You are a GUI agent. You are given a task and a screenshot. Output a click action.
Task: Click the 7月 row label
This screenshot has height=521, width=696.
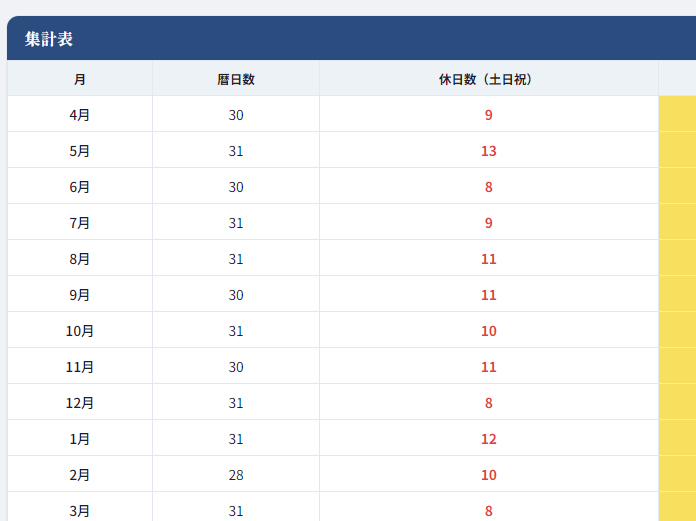(x=79, y=223)
